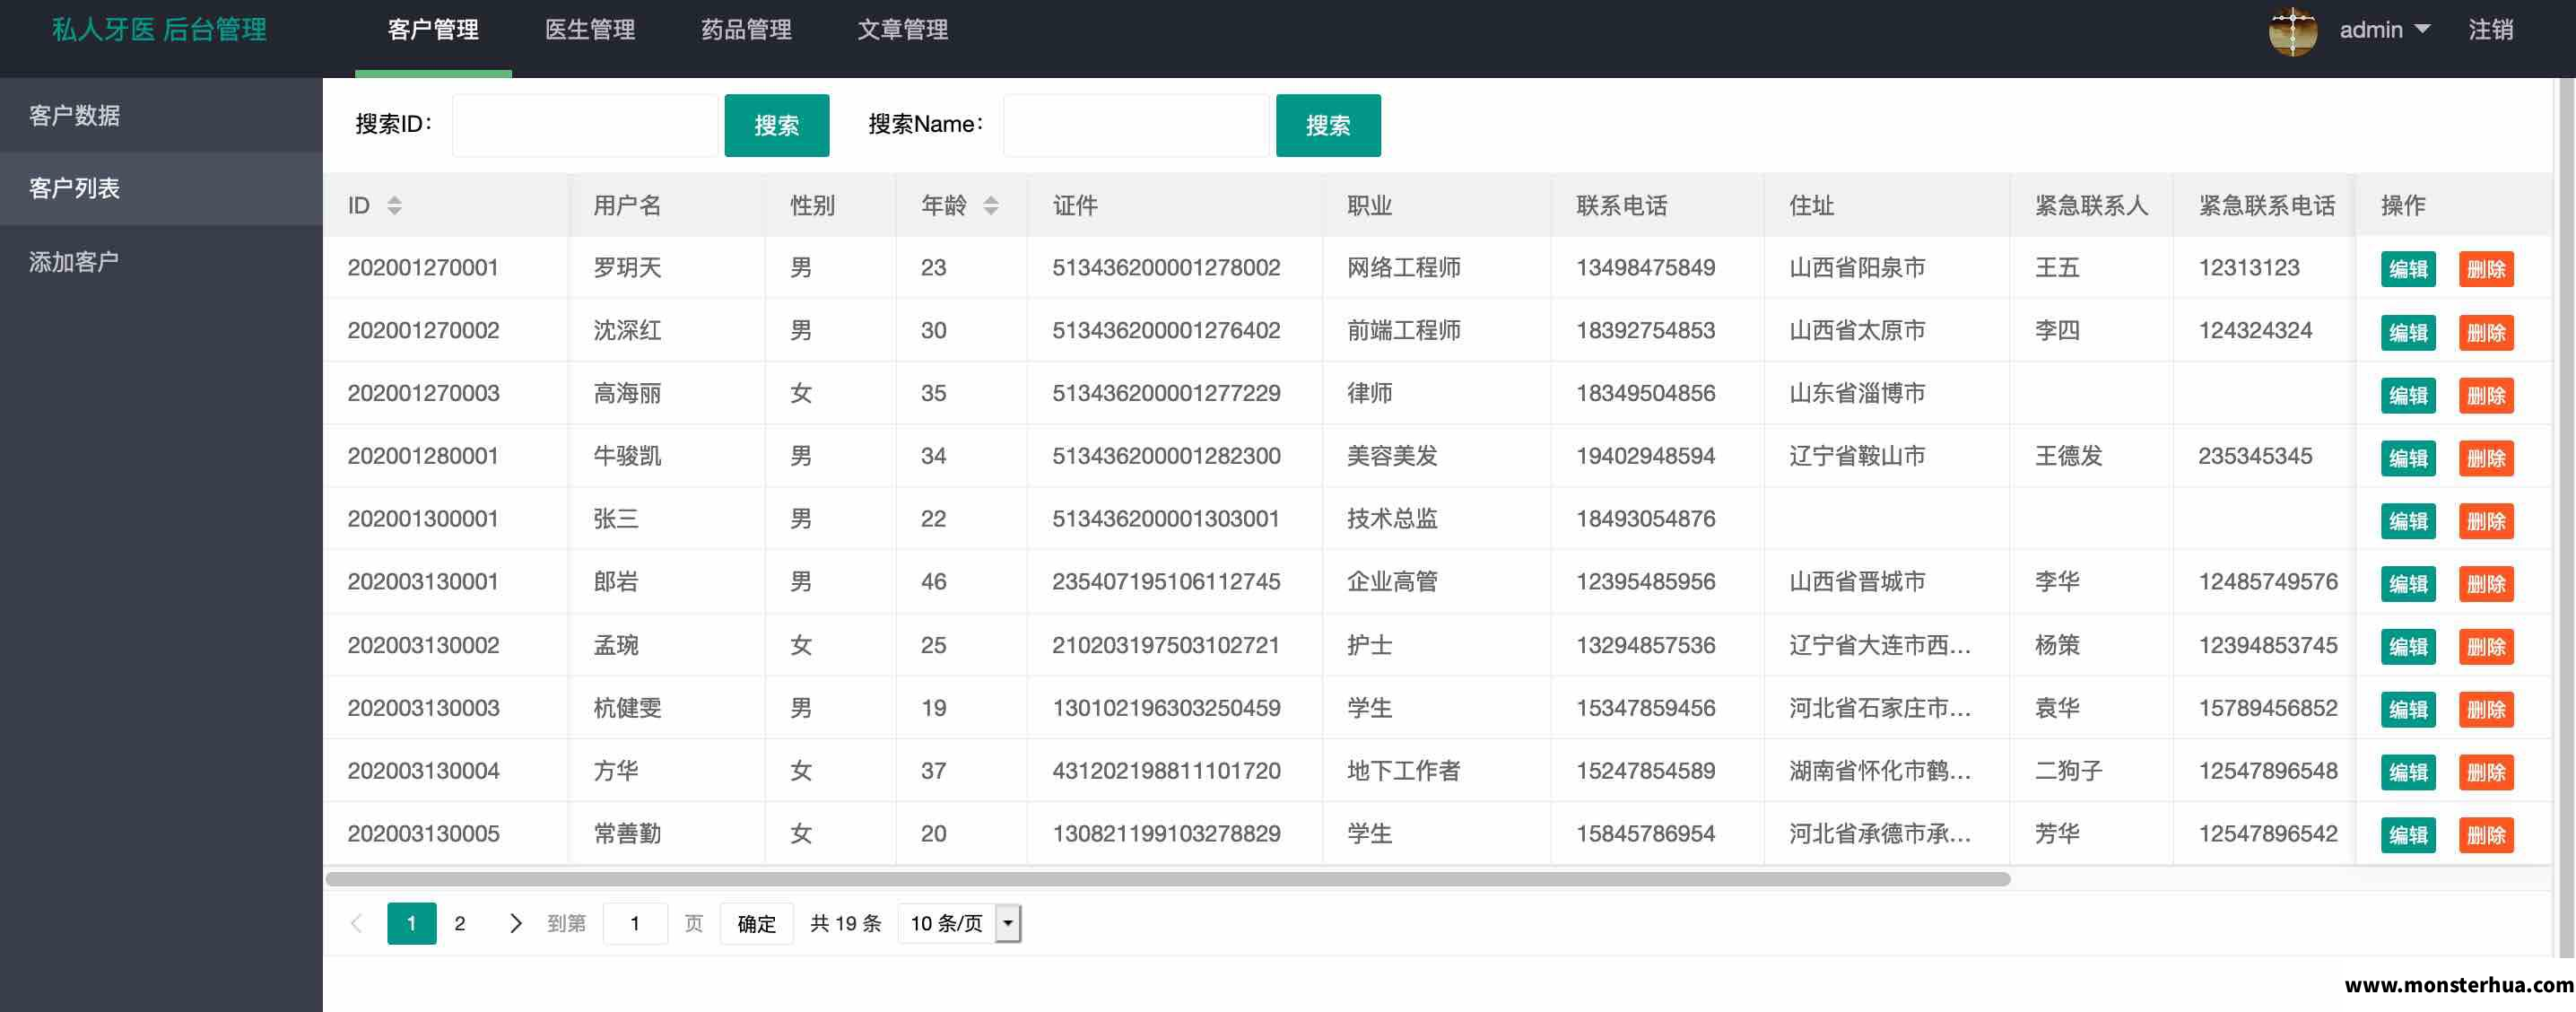
Task: Go to page 2 in pagination
Action: click(x=460, y=923)
